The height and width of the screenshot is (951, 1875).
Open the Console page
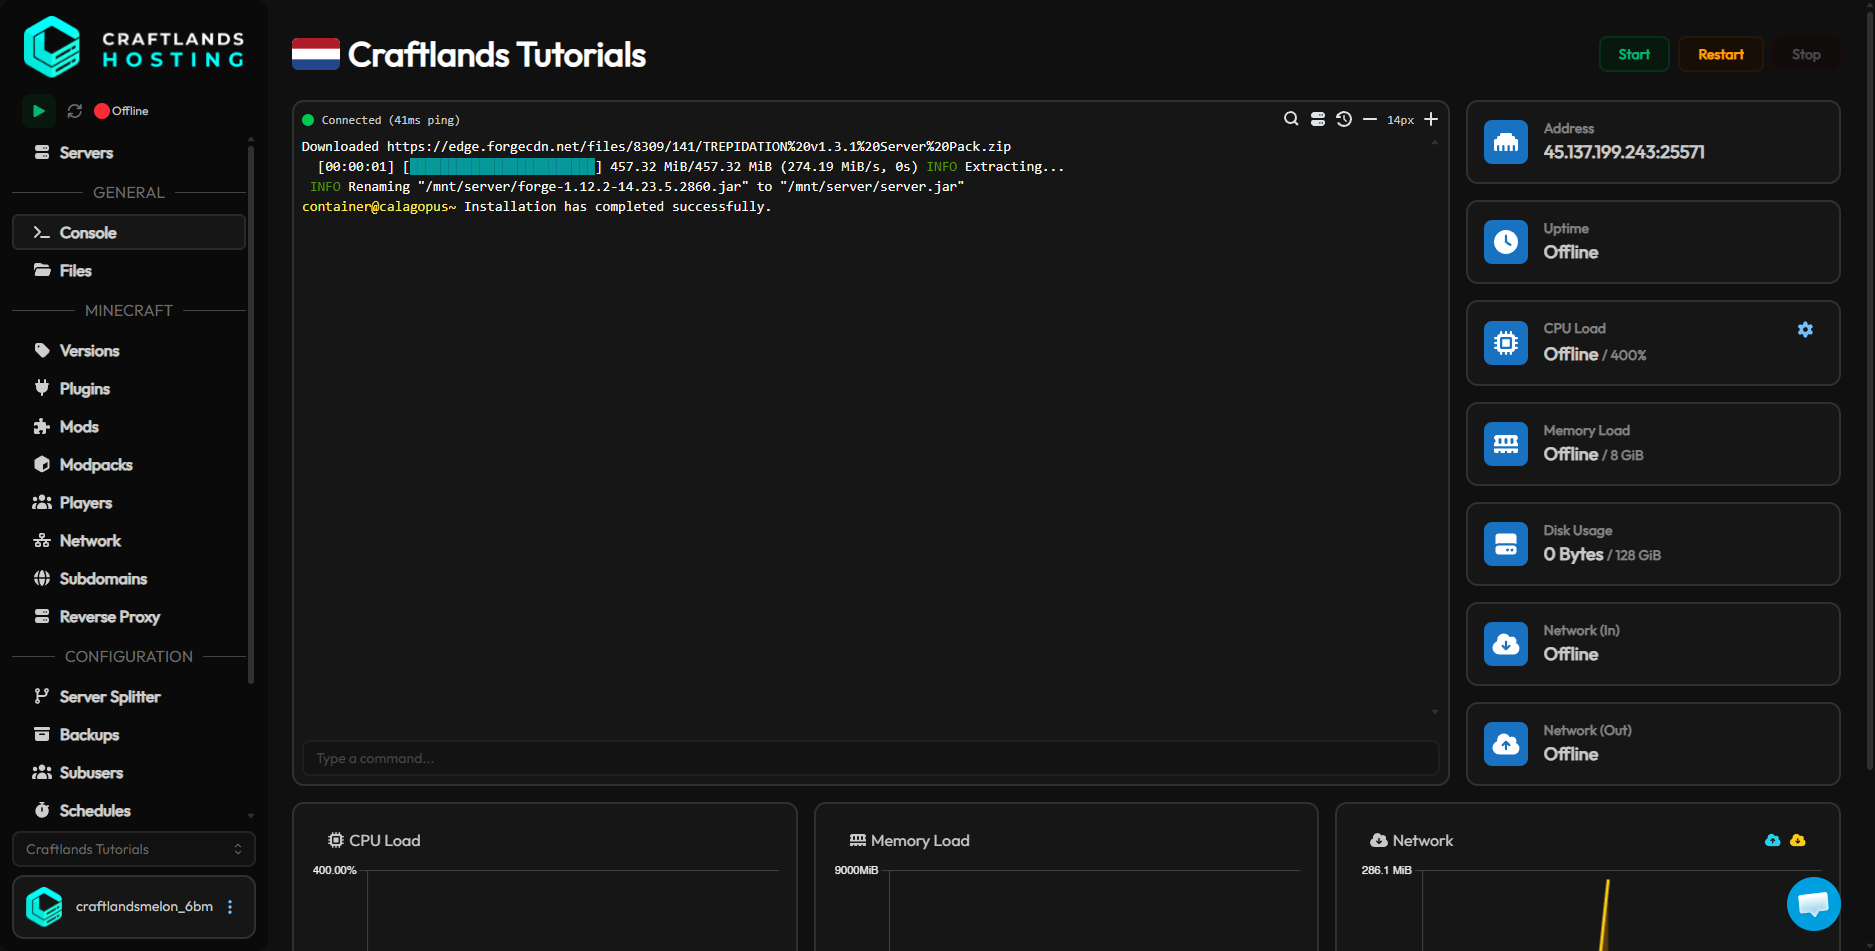click(129, 232)
